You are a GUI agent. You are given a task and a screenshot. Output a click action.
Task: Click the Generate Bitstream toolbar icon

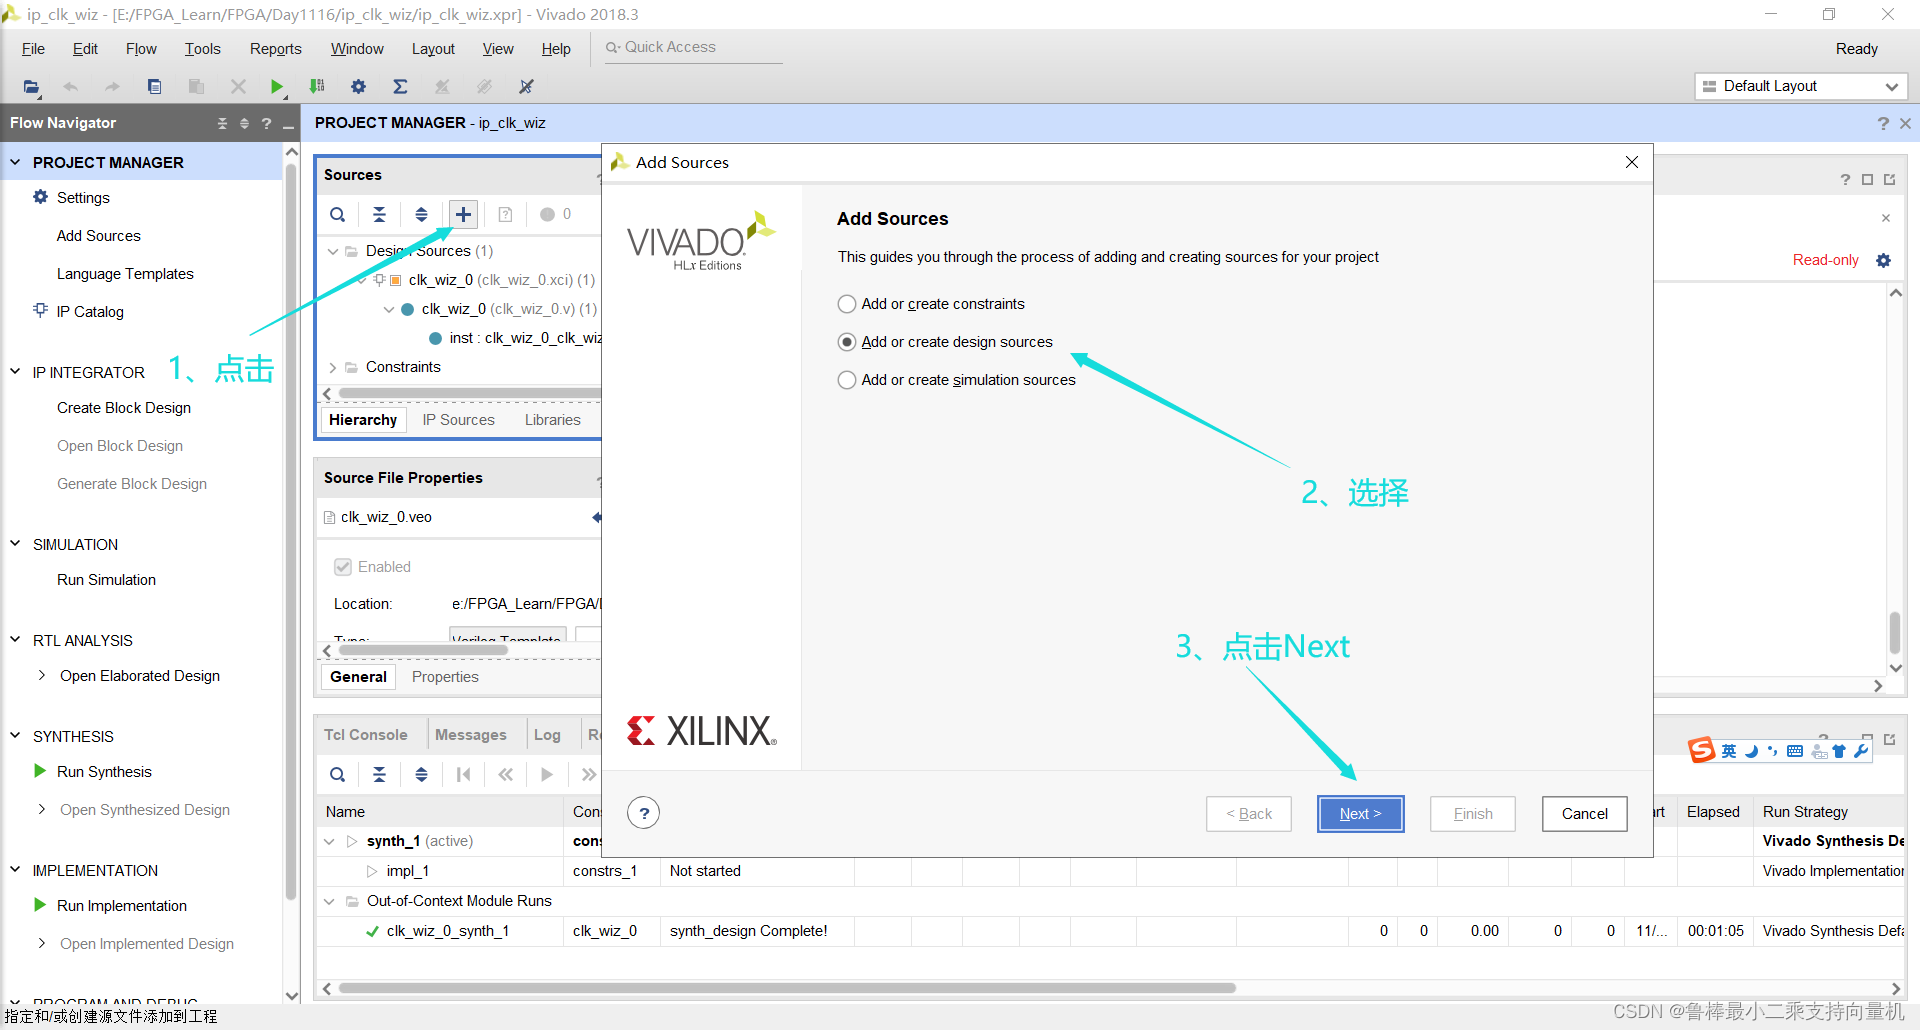[x=317, y=87]
